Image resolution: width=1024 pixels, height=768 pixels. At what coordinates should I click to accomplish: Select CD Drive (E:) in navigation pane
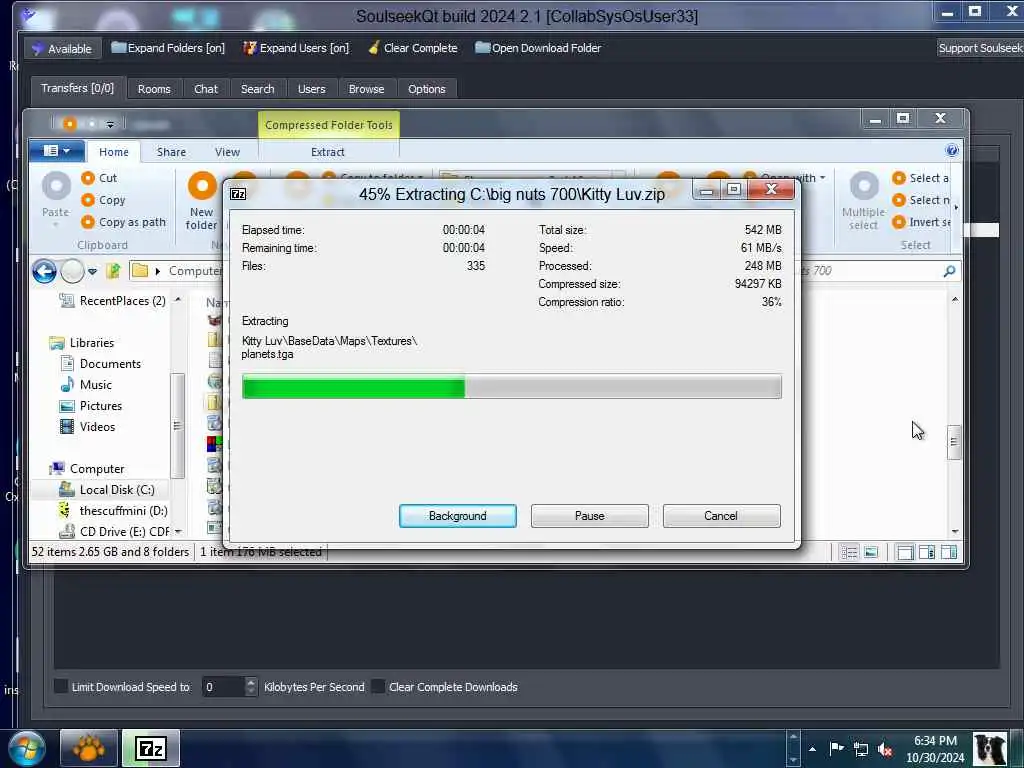(x=114, y=532)
